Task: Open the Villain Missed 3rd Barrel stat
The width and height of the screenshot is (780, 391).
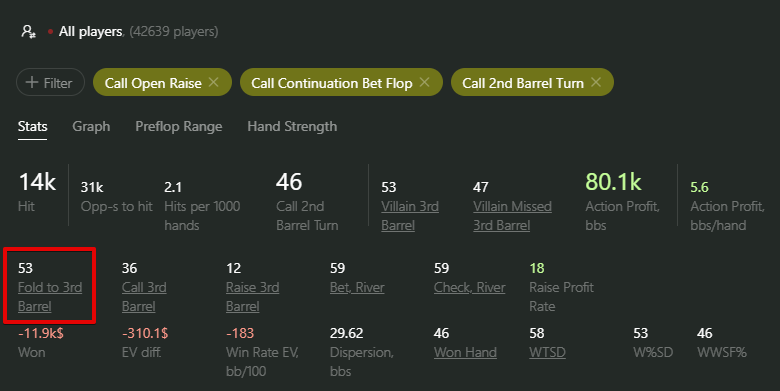Action: coord(512,216)
